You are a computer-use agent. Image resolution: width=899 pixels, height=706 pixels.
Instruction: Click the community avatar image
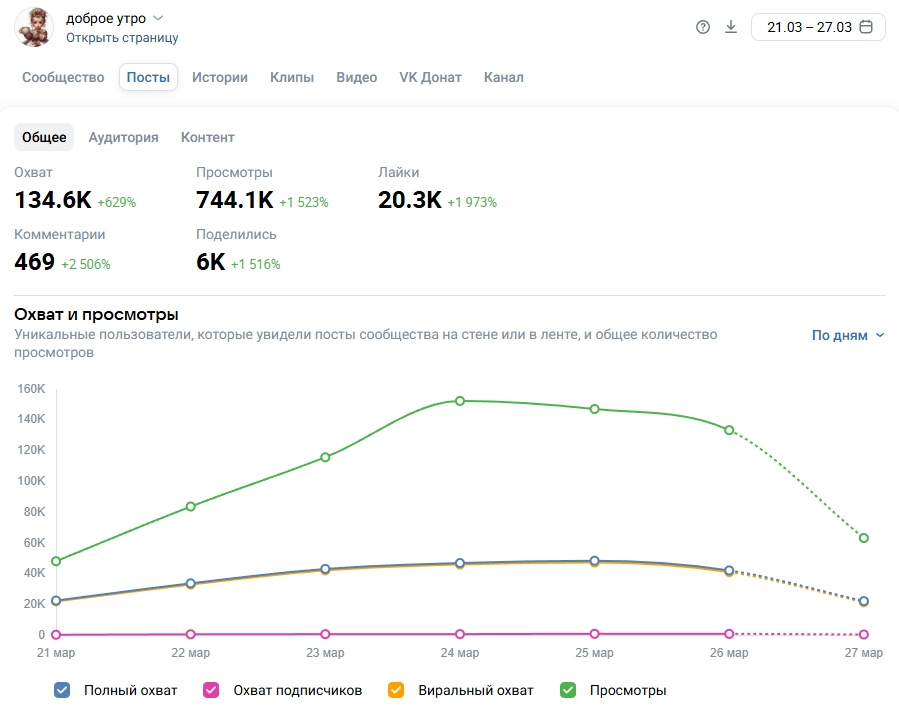click(33, 27)
